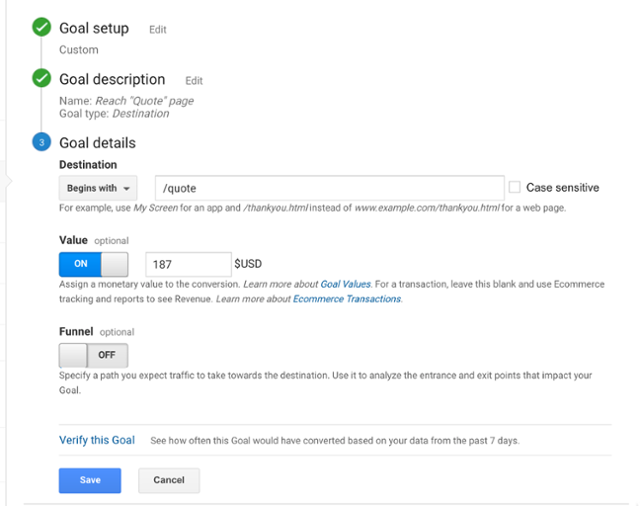Click the Goal setup heading
Screen dimensions: 640x506
[94, 28]
